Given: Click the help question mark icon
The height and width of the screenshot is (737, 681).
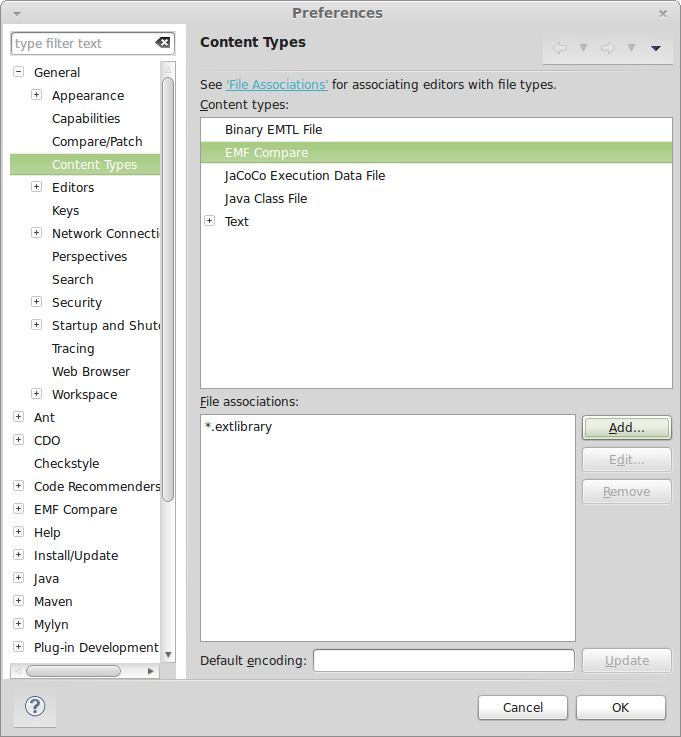Looking at the screenshot, I should click(x=34, y=707).
